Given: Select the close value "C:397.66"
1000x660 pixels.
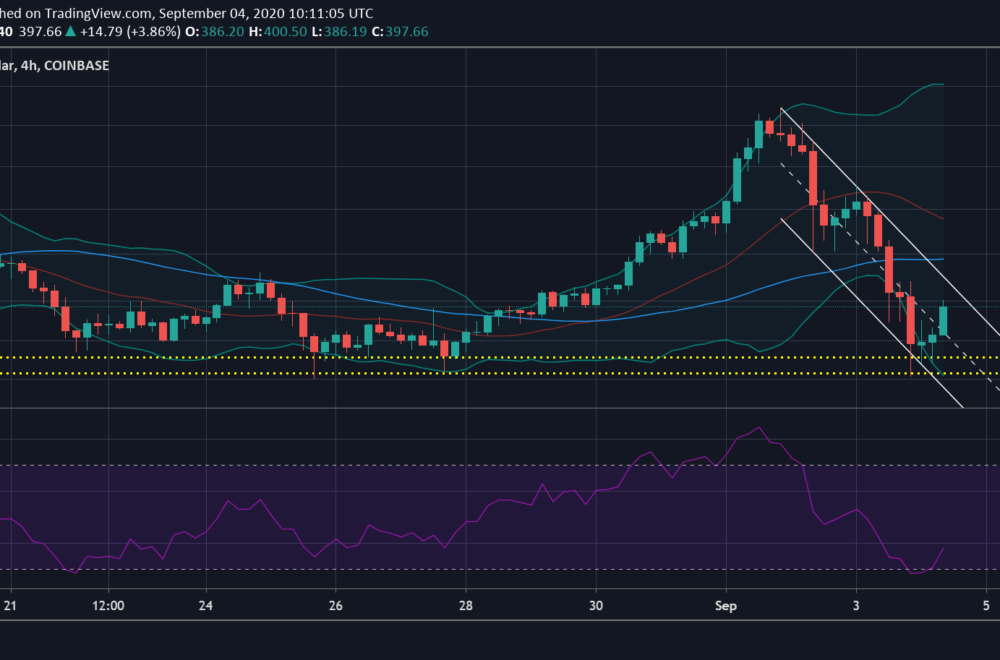Looking at the screenshot, I should coord(400,32).
